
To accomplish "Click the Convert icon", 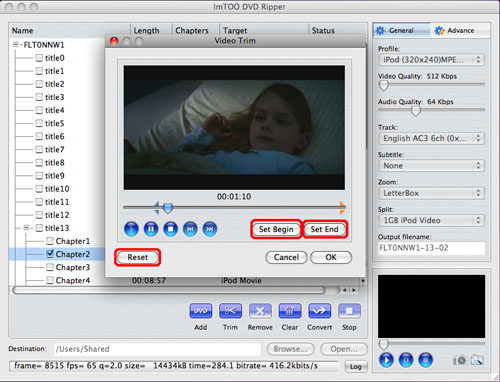I will click(319, 311).
